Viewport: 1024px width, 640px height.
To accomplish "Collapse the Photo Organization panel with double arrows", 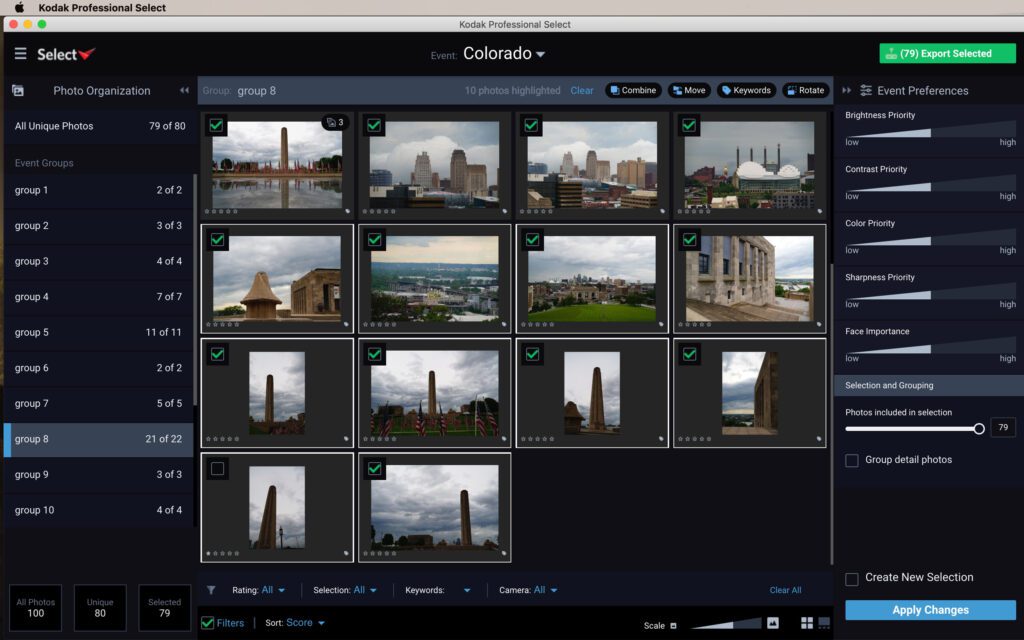I will coord(184,91).
